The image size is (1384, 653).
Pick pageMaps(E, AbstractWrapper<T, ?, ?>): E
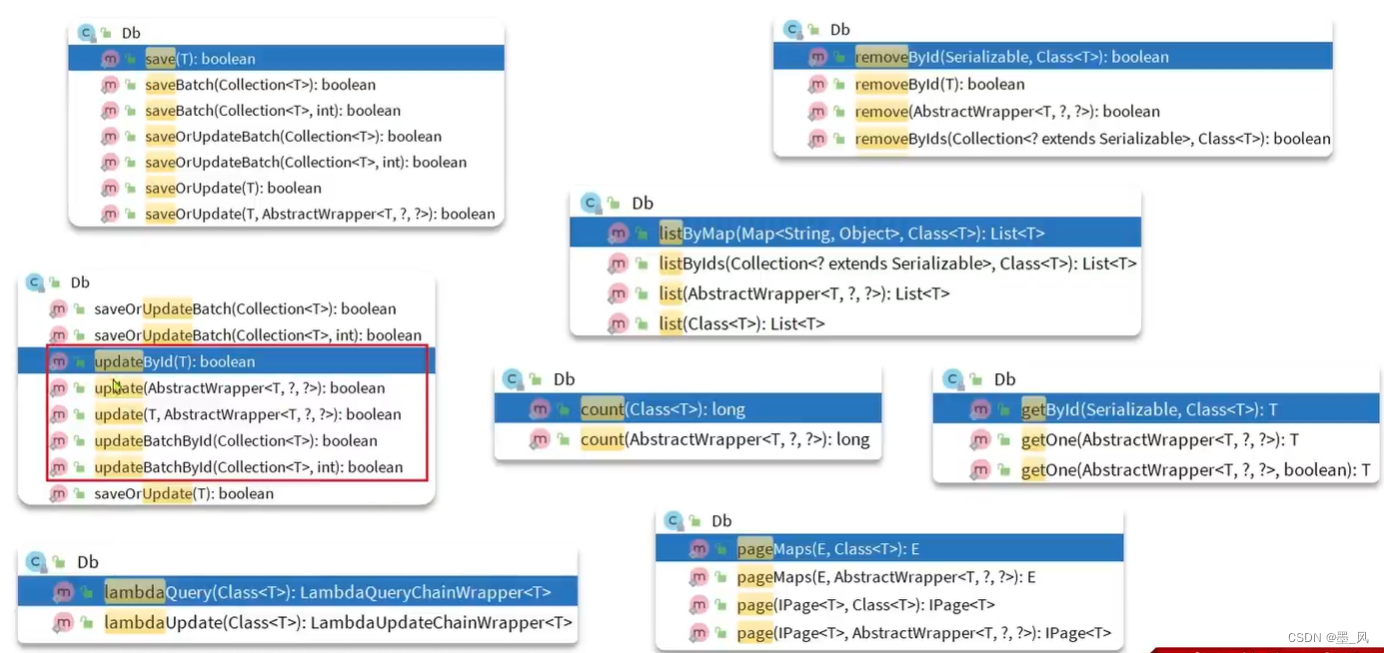(x=886, y=577)
